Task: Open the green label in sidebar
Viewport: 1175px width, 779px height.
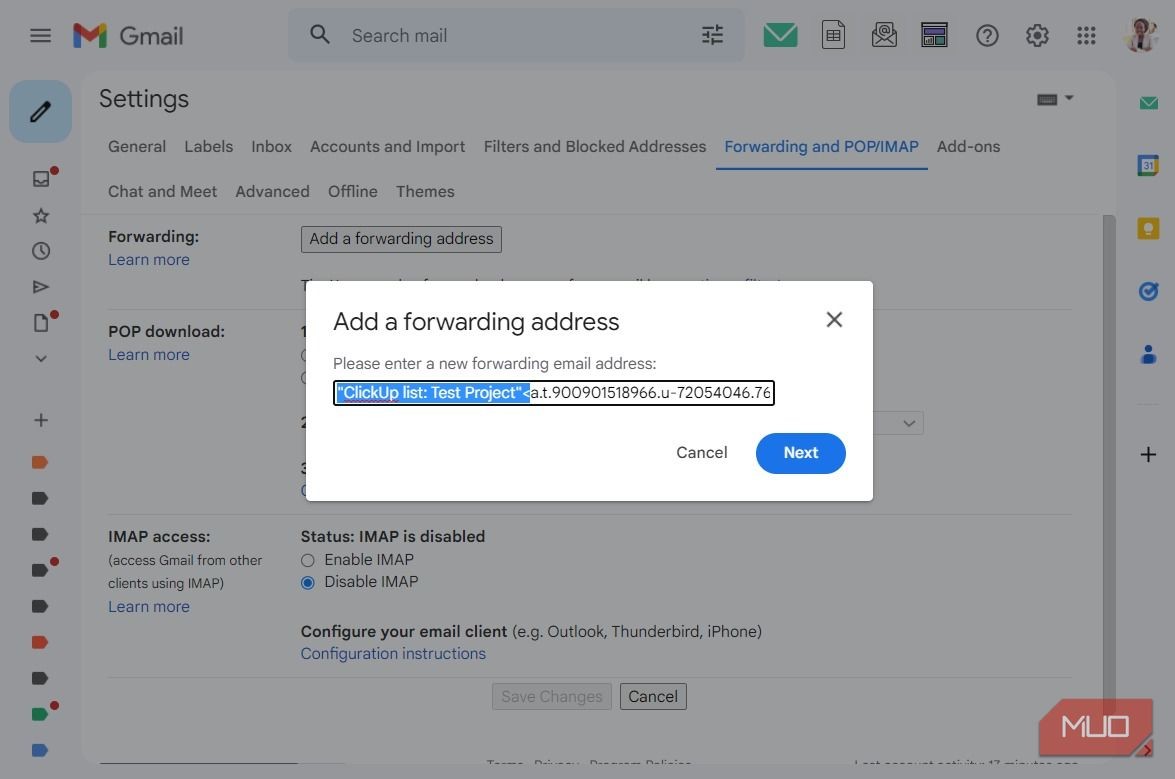Action: click(x=40, y=714)
